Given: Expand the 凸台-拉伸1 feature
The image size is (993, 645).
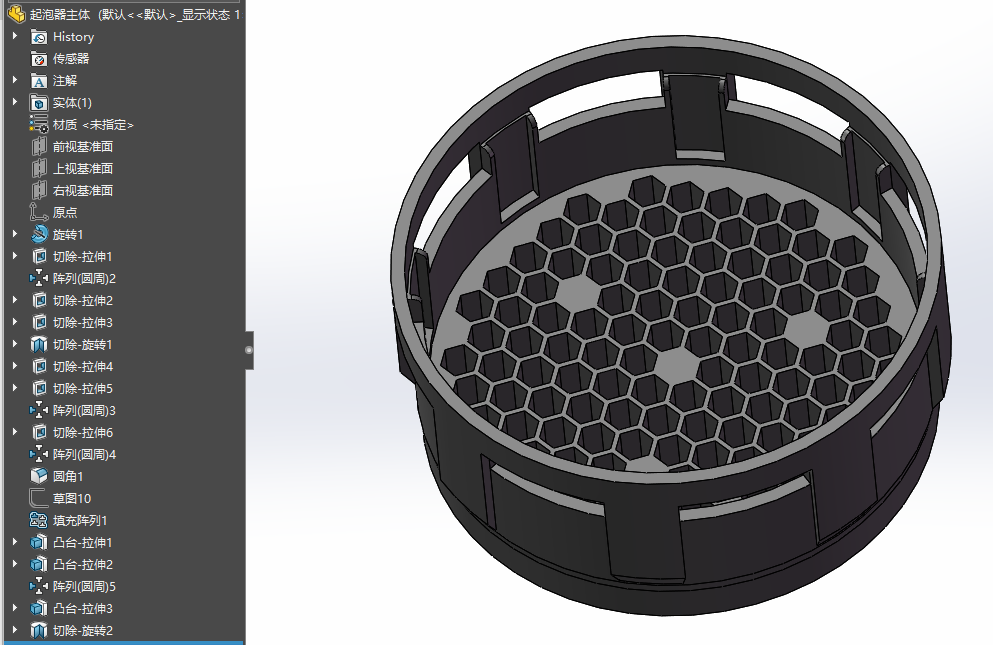Looking at the screenshot, I should click(15, 542).
